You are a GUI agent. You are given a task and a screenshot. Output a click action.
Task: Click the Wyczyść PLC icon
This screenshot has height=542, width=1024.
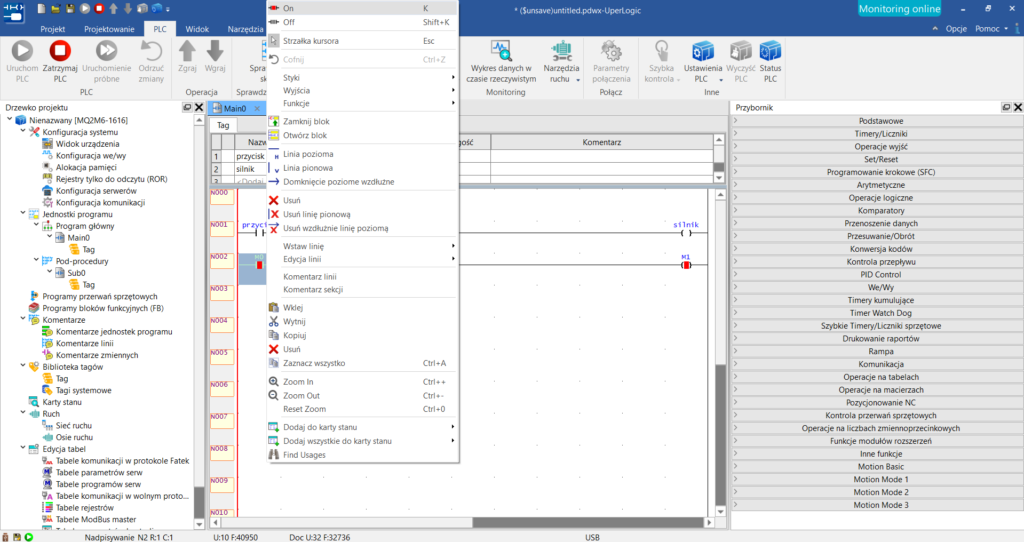pyautogui.click(x=741, y=51)
